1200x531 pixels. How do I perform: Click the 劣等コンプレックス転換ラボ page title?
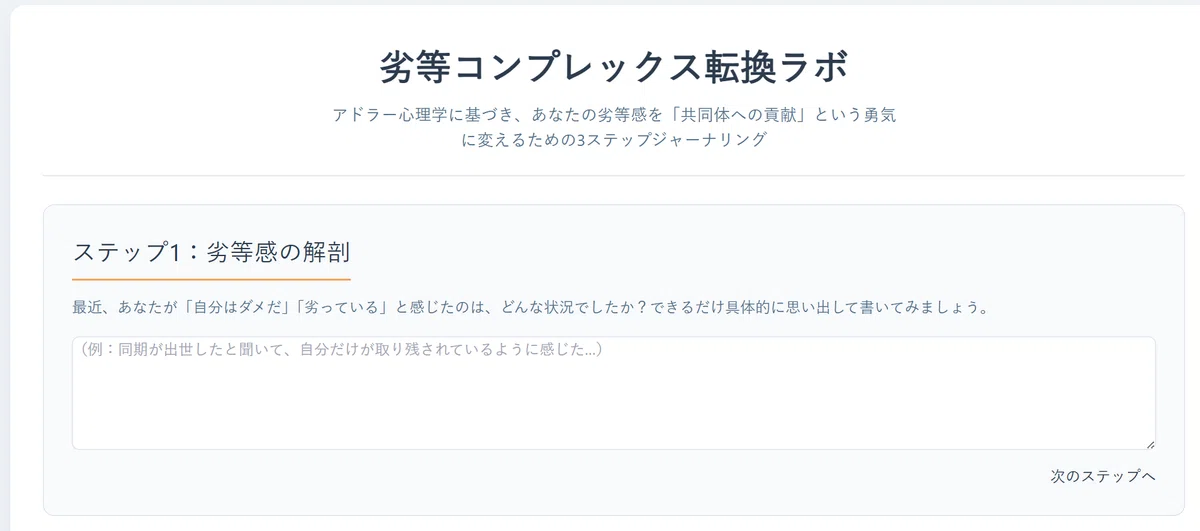[x=614, y=69]
